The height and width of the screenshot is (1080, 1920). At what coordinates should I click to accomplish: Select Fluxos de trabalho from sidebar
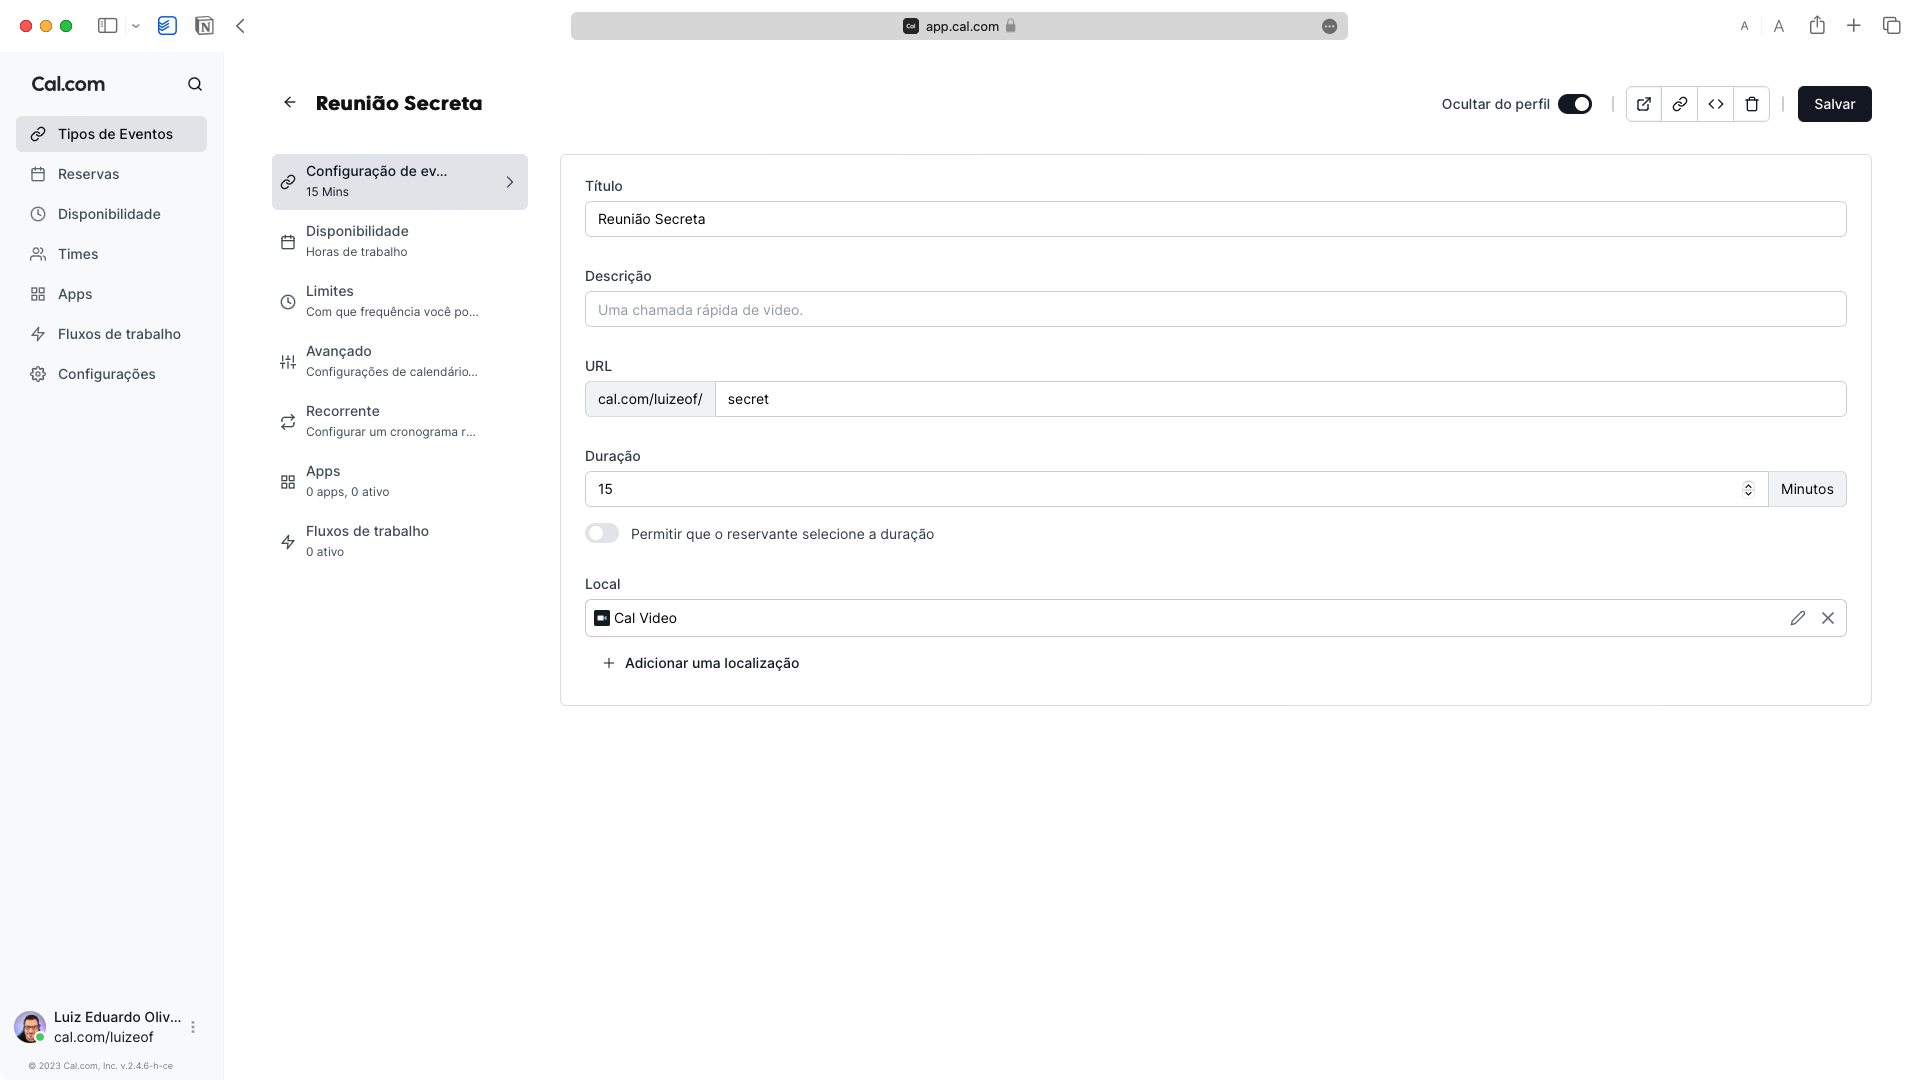click(119, 334)
